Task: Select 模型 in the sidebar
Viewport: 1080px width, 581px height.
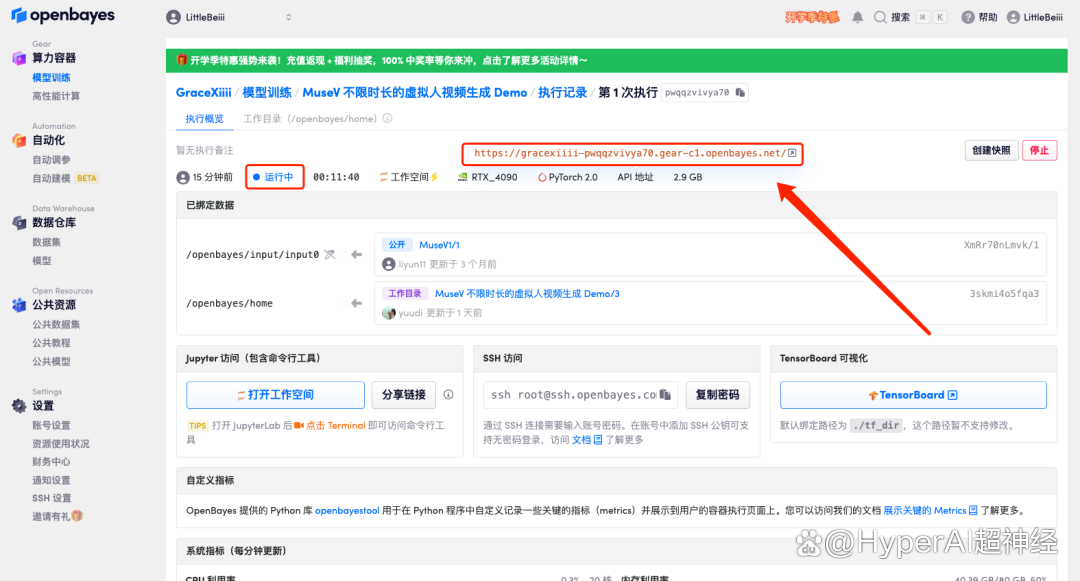Action: tap(41, 260)
